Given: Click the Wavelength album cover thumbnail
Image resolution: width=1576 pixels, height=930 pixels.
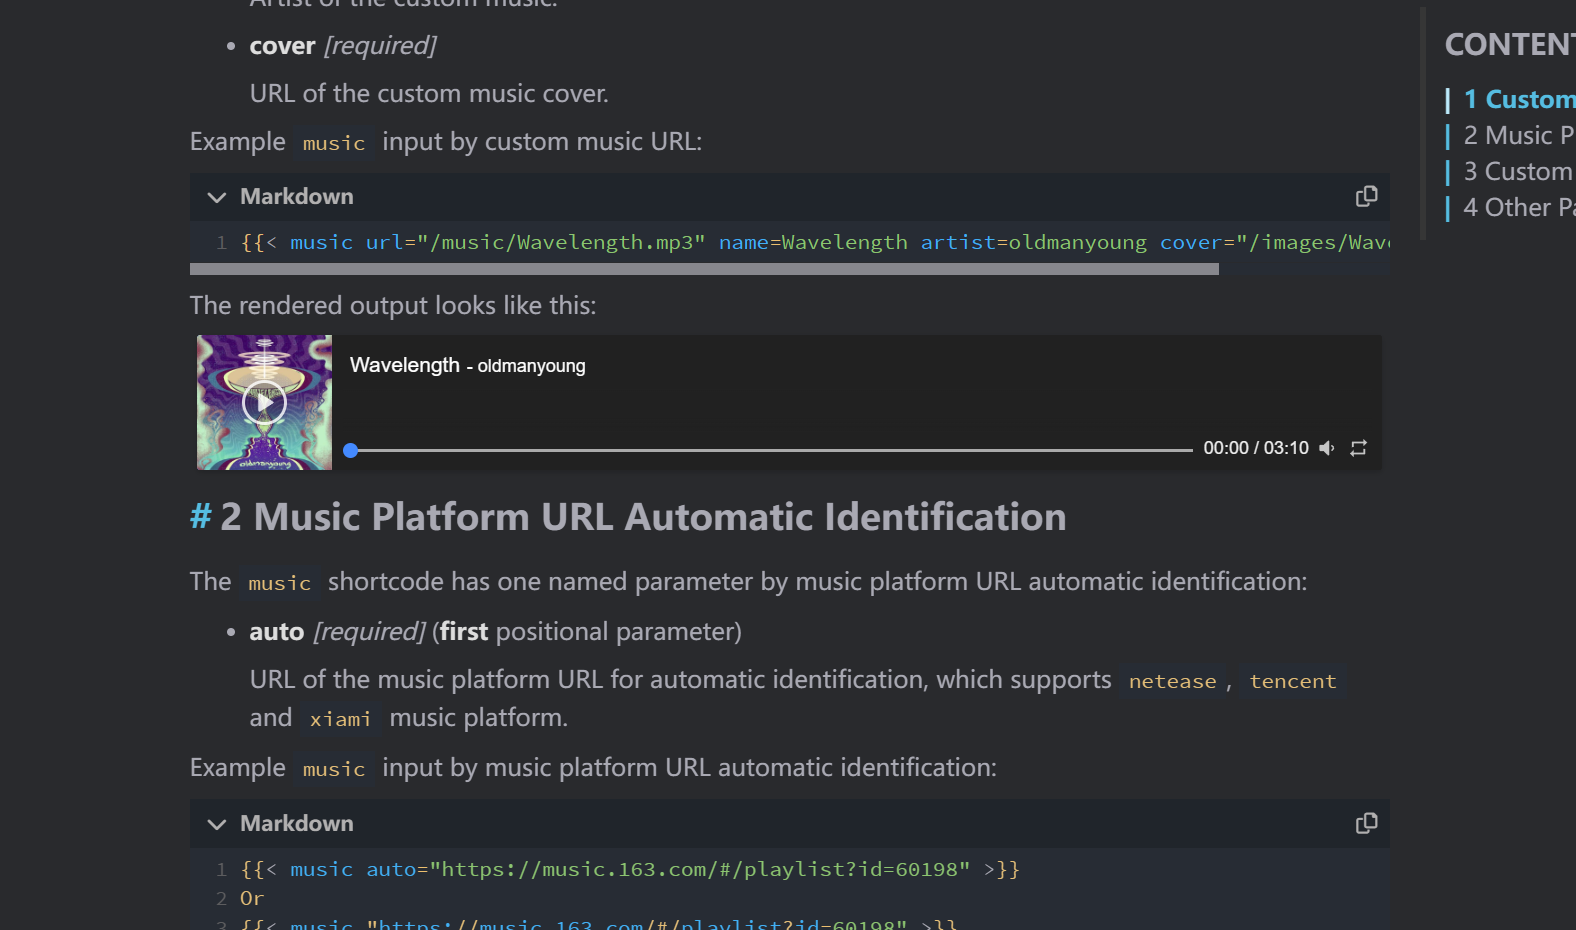Looking at the screenshot, I should 264,402.
